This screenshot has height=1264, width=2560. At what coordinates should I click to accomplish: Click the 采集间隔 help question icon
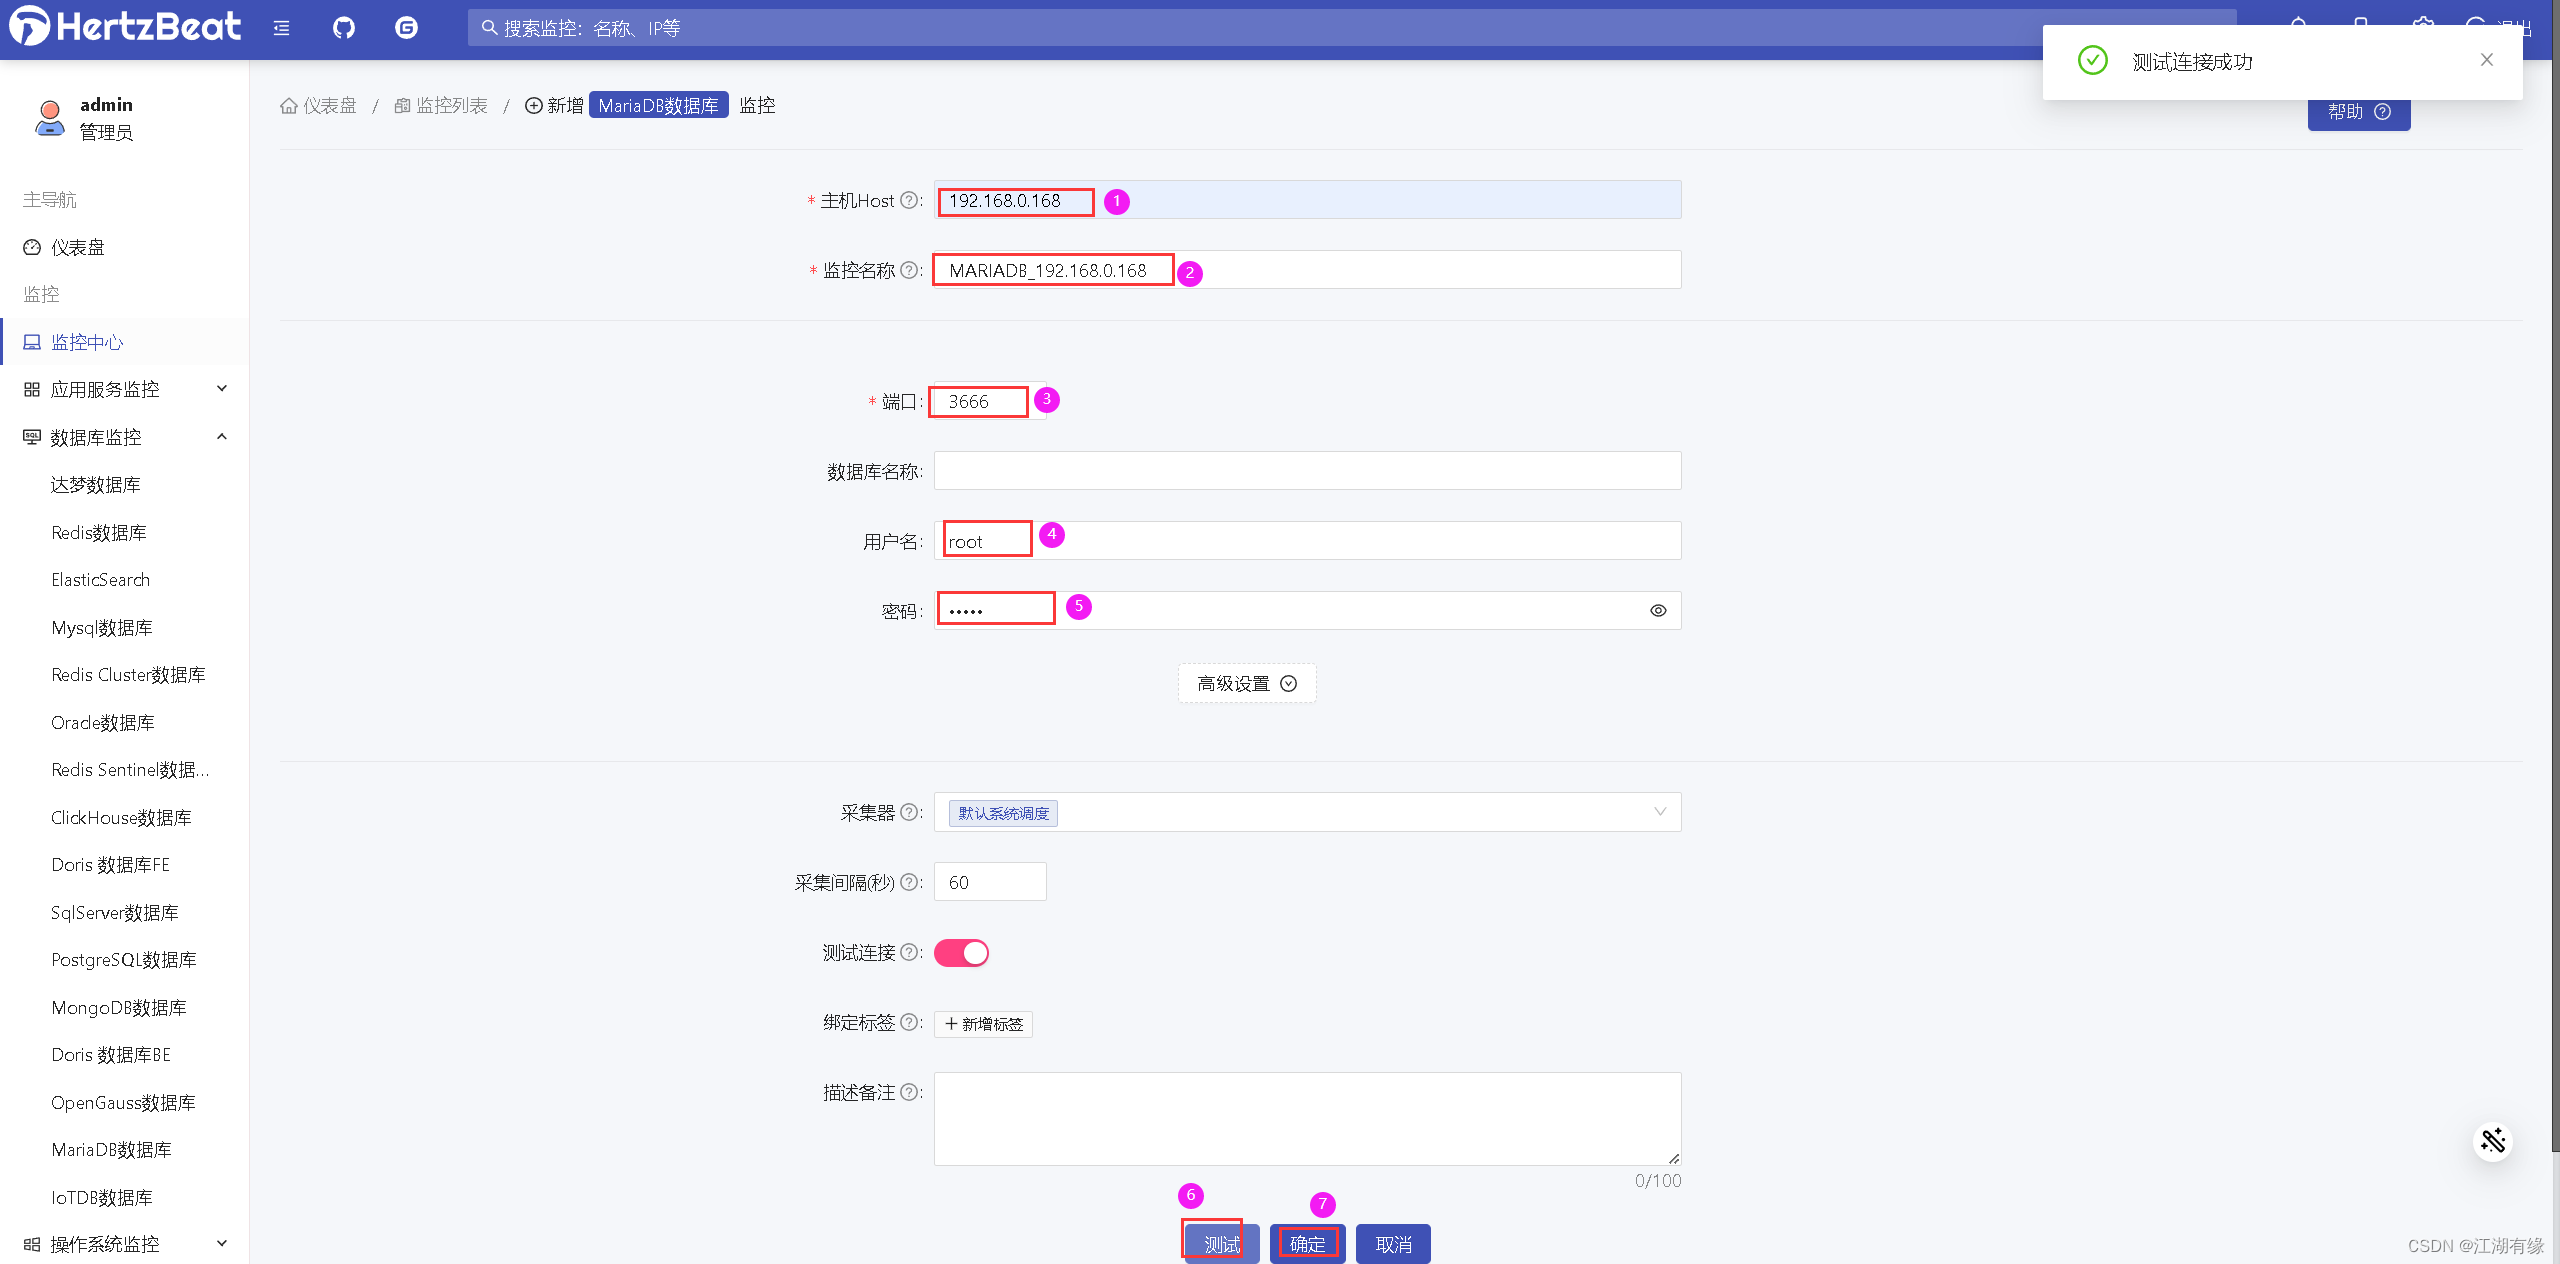(909, 882)
